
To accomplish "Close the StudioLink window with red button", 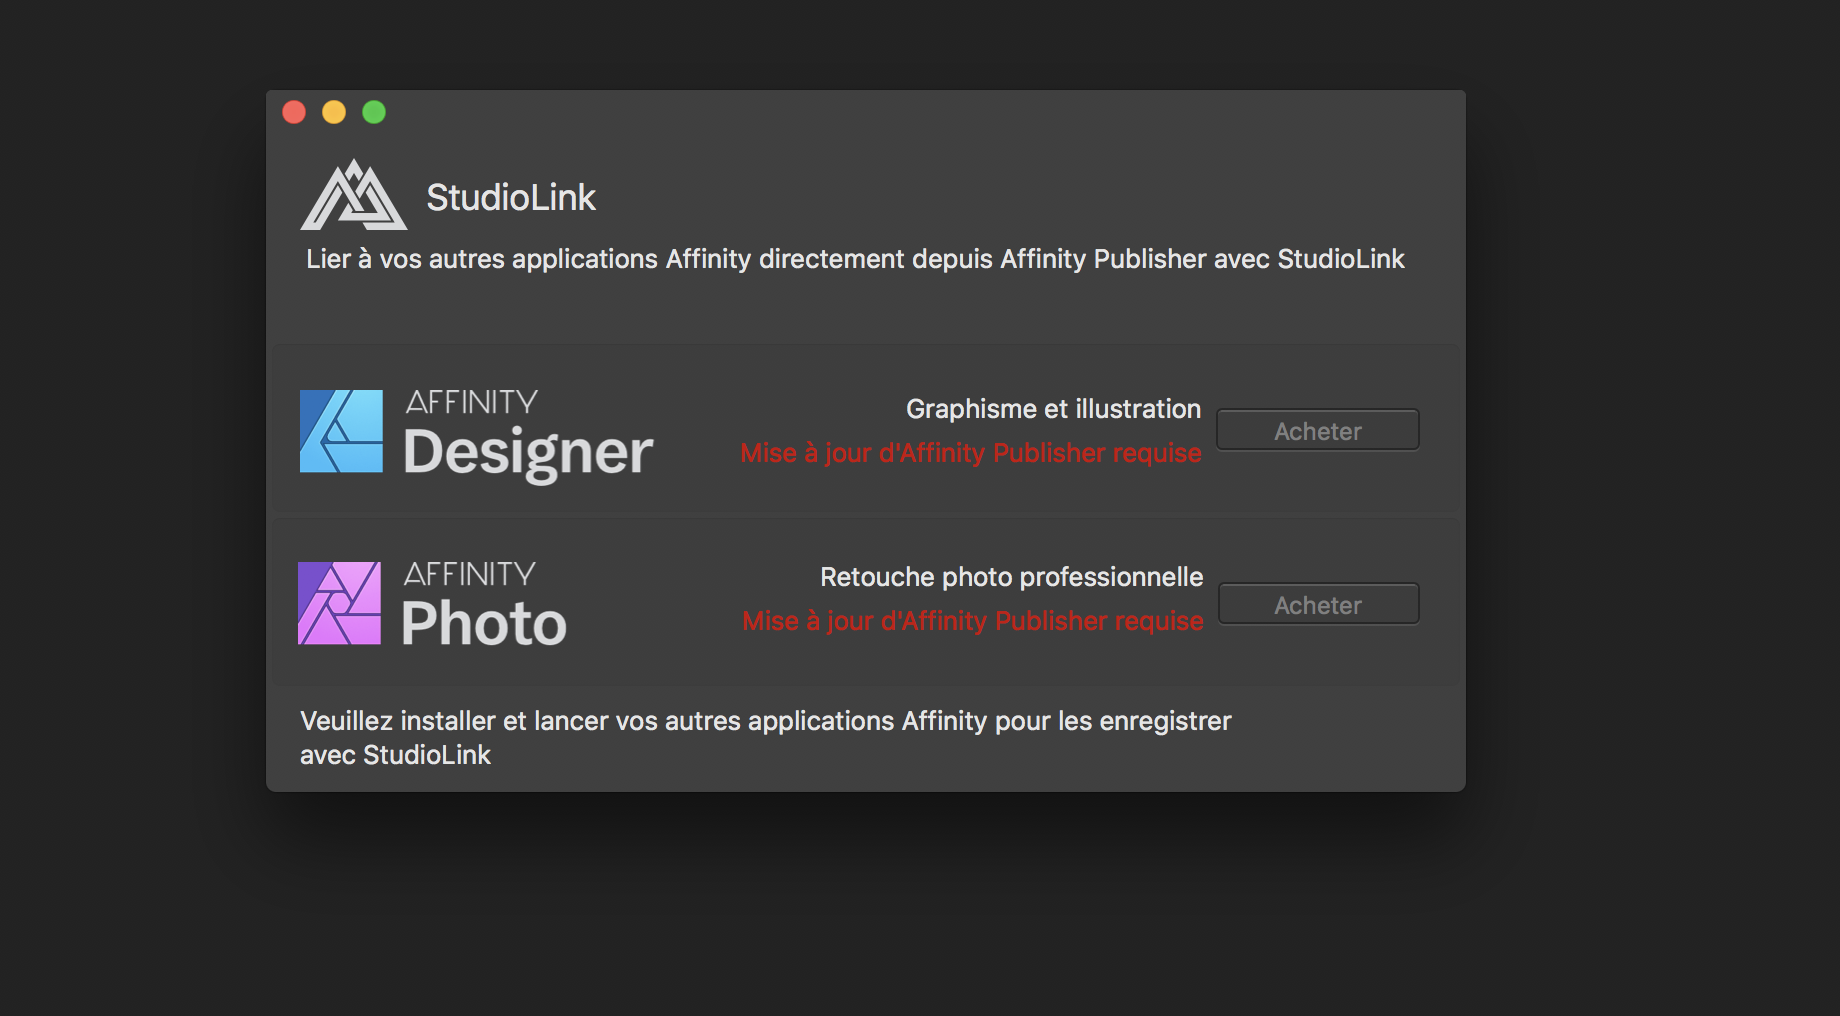I will point(294,112).
